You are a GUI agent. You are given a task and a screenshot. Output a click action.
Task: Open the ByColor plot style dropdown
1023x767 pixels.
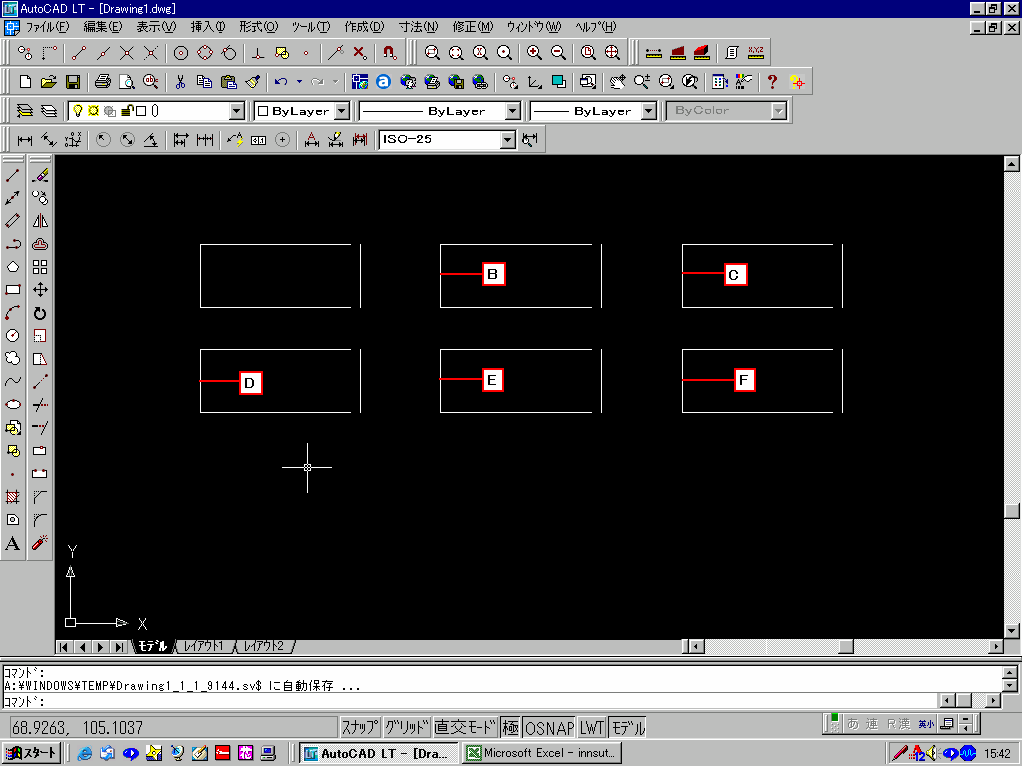coord(778,112)
